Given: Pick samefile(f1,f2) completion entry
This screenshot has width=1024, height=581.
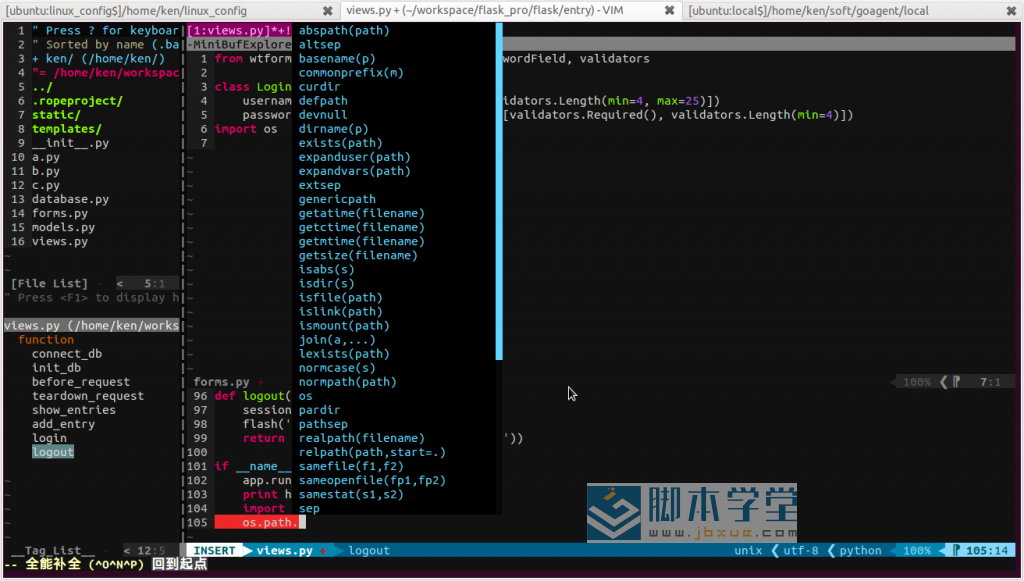Looking at the screenshot, I should (351, 466).
